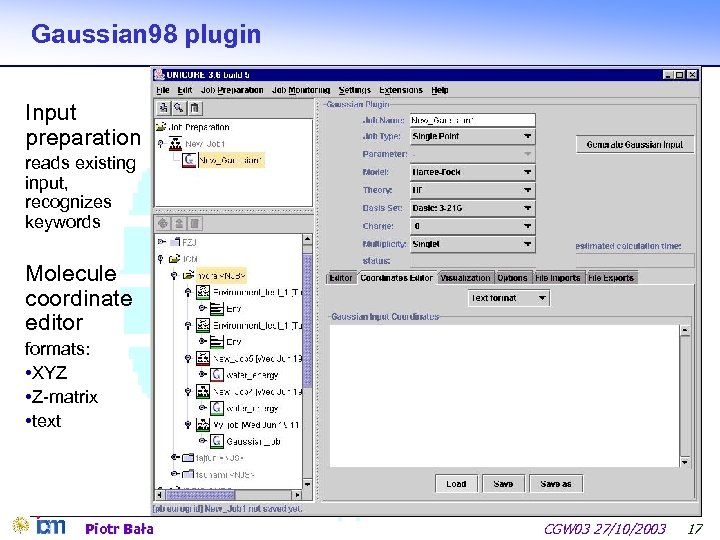Click the greyed-out fetch icon in monitoring toolbar
This screenshot has width=720, height=540.
point(163,224)
